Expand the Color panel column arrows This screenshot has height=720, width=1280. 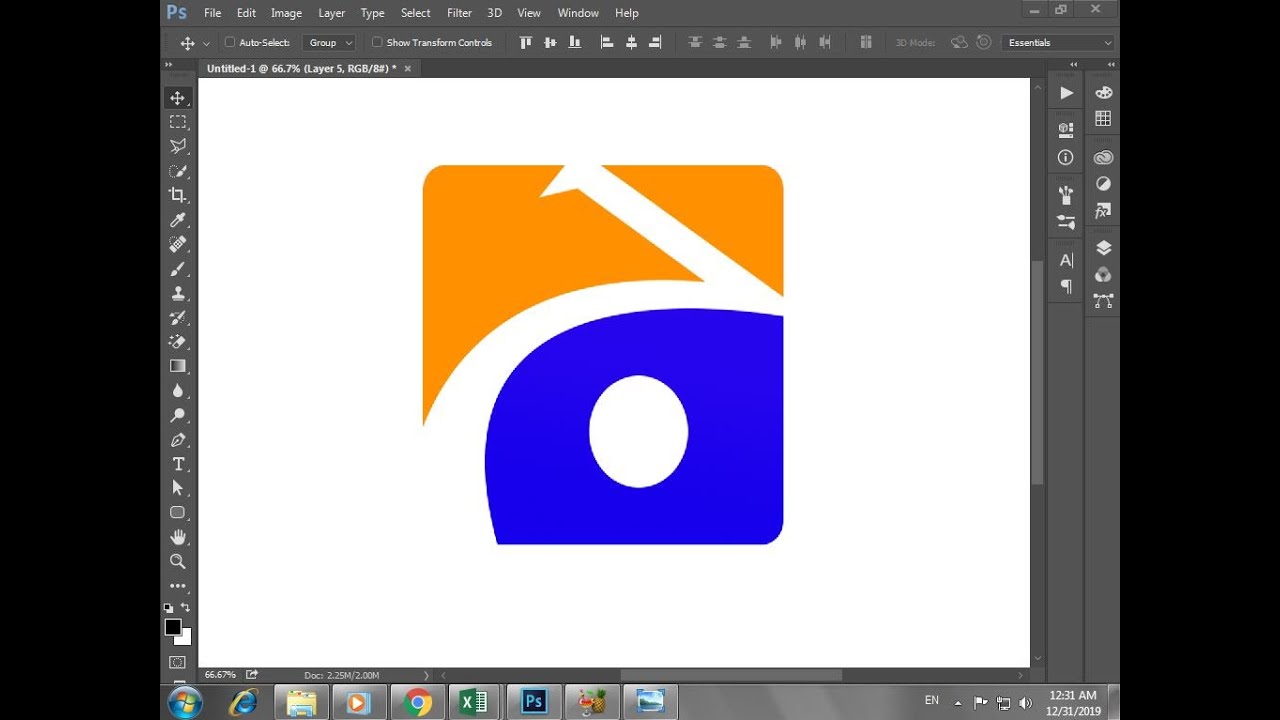click(x=1111, y=64)
